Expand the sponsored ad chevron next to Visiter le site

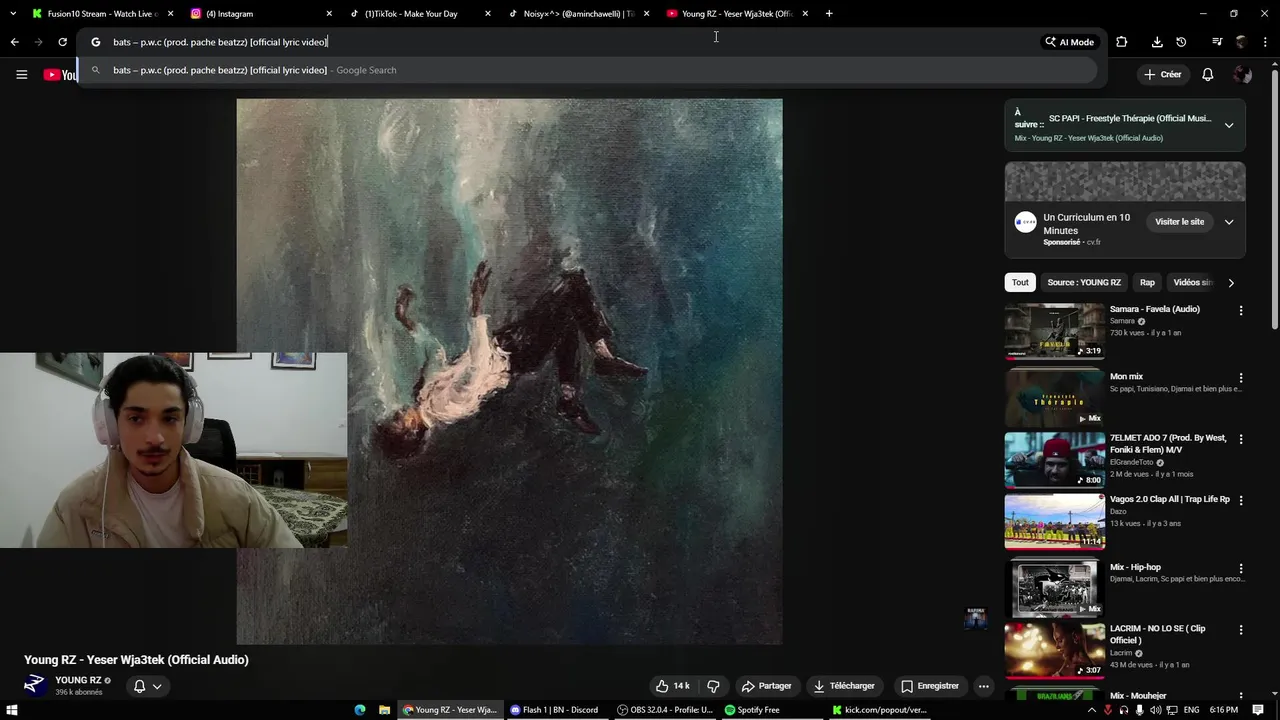[1229, 222]
